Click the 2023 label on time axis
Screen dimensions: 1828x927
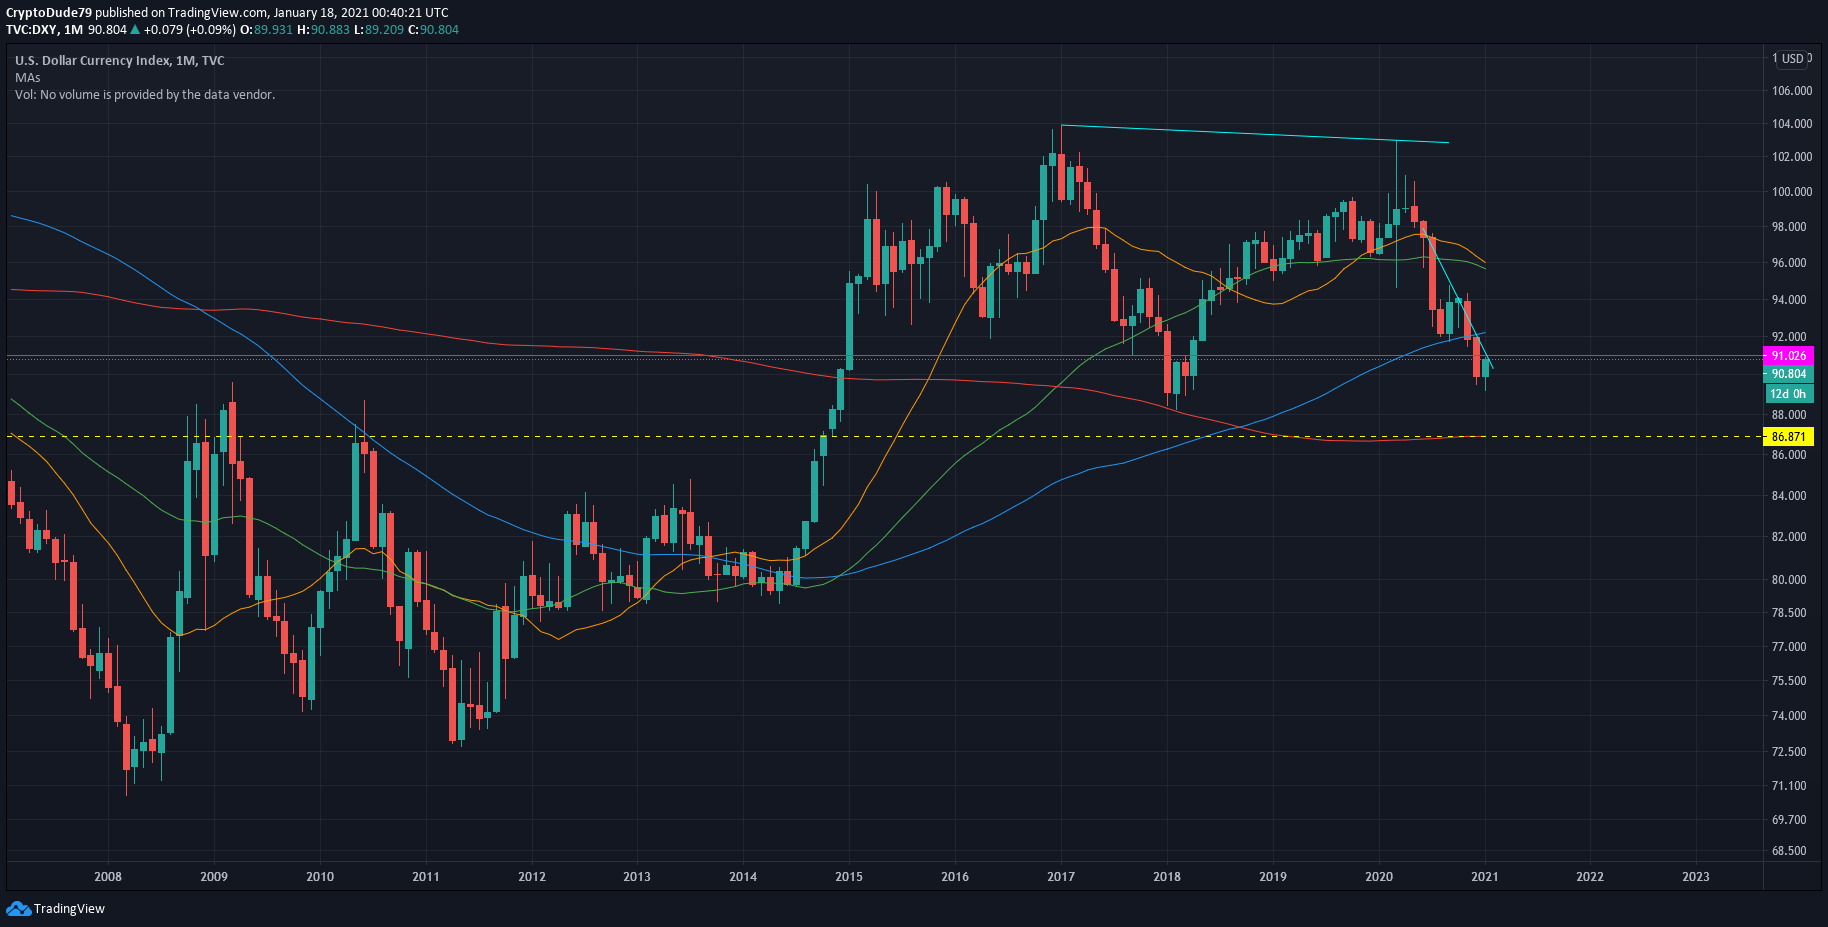click(1696, 877)
